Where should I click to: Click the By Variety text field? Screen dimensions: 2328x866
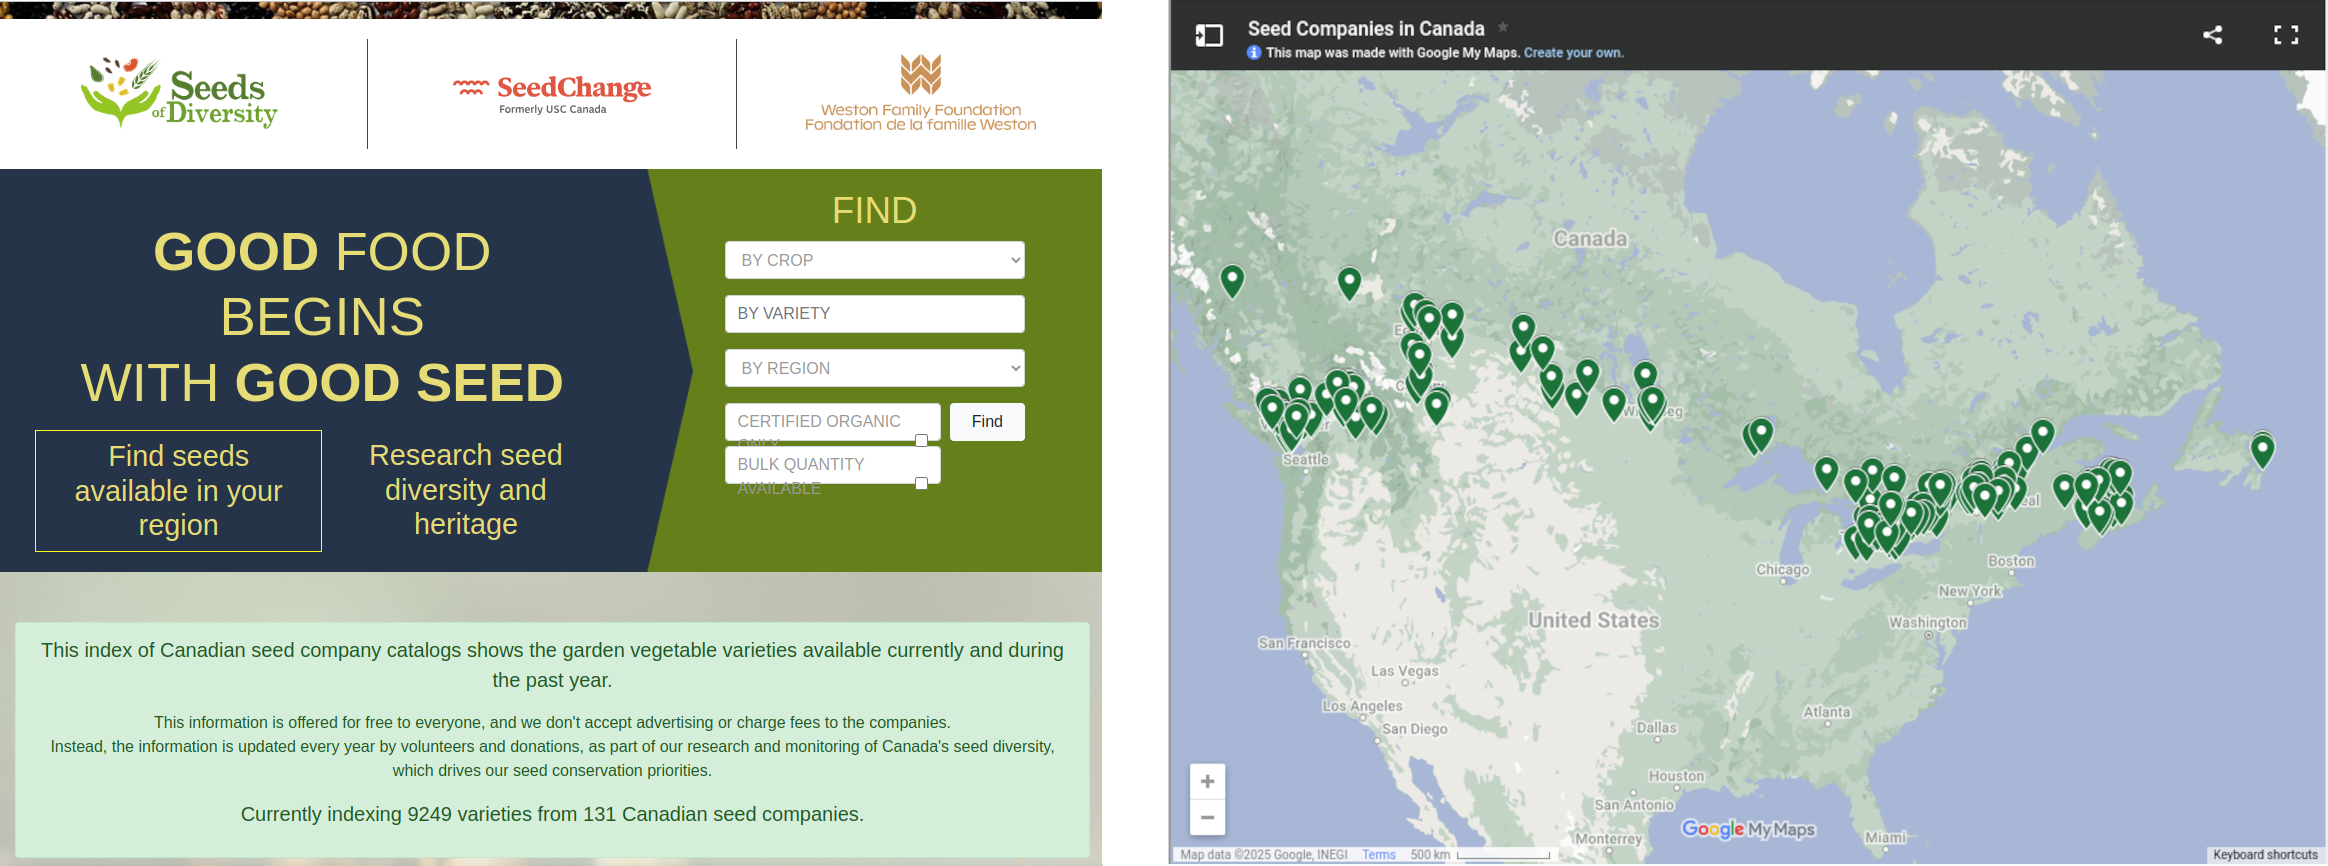tap(874, 314)
